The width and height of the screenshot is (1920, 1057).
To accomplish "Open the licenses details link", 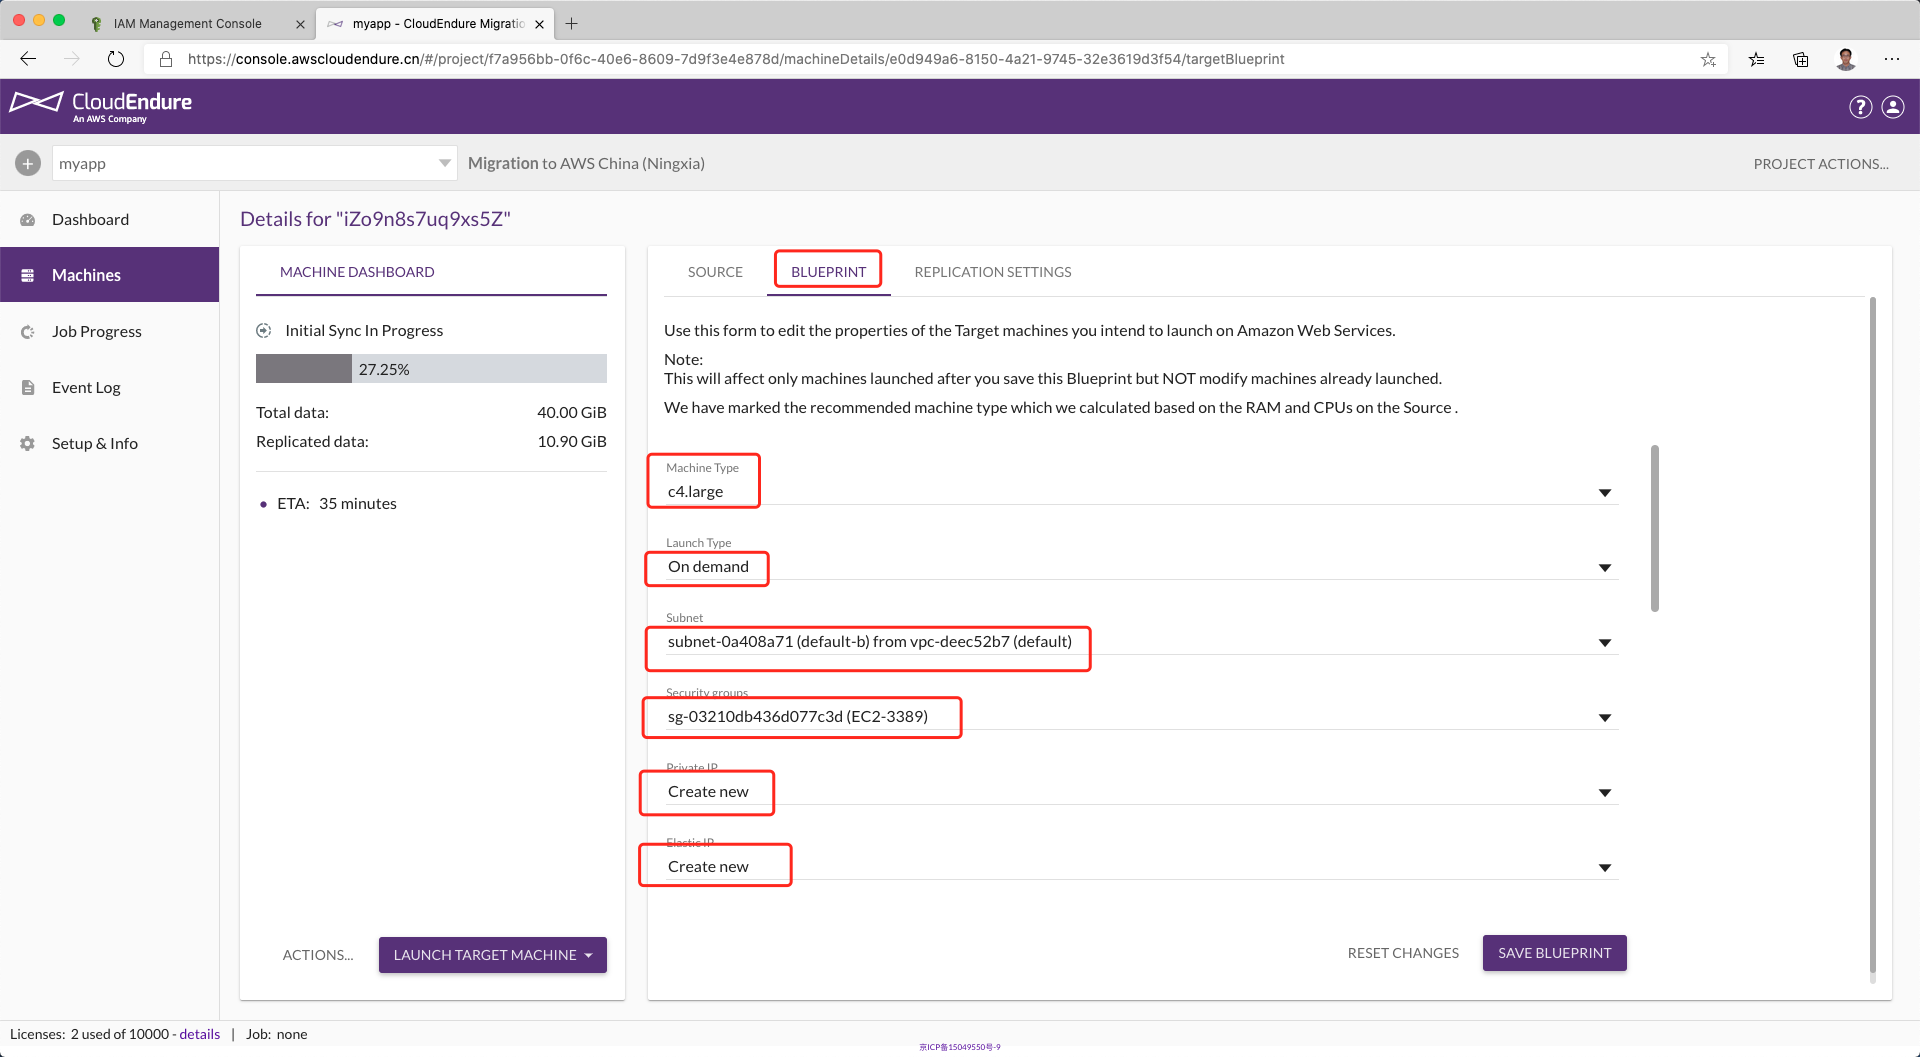I will (x=200, y=1034).
